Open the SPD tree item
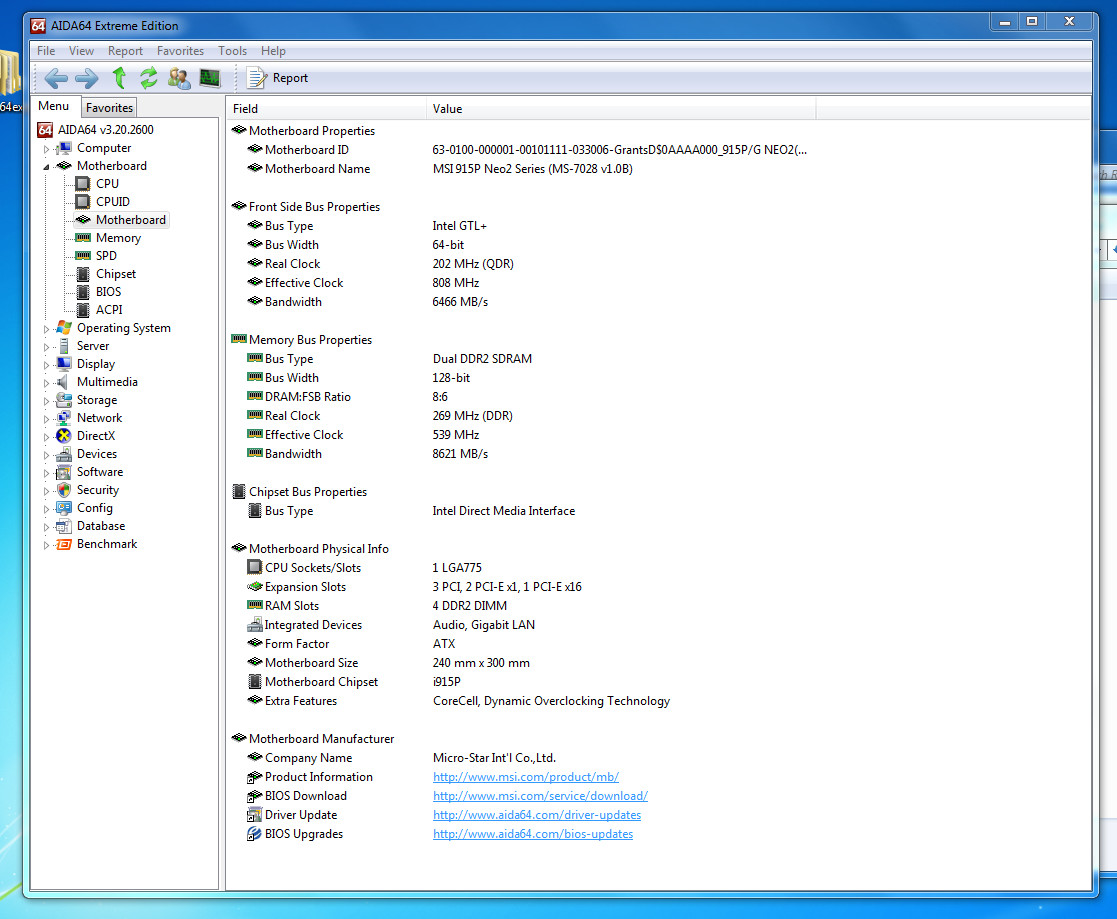This screenshot has height=919, width=1117. 106,256
